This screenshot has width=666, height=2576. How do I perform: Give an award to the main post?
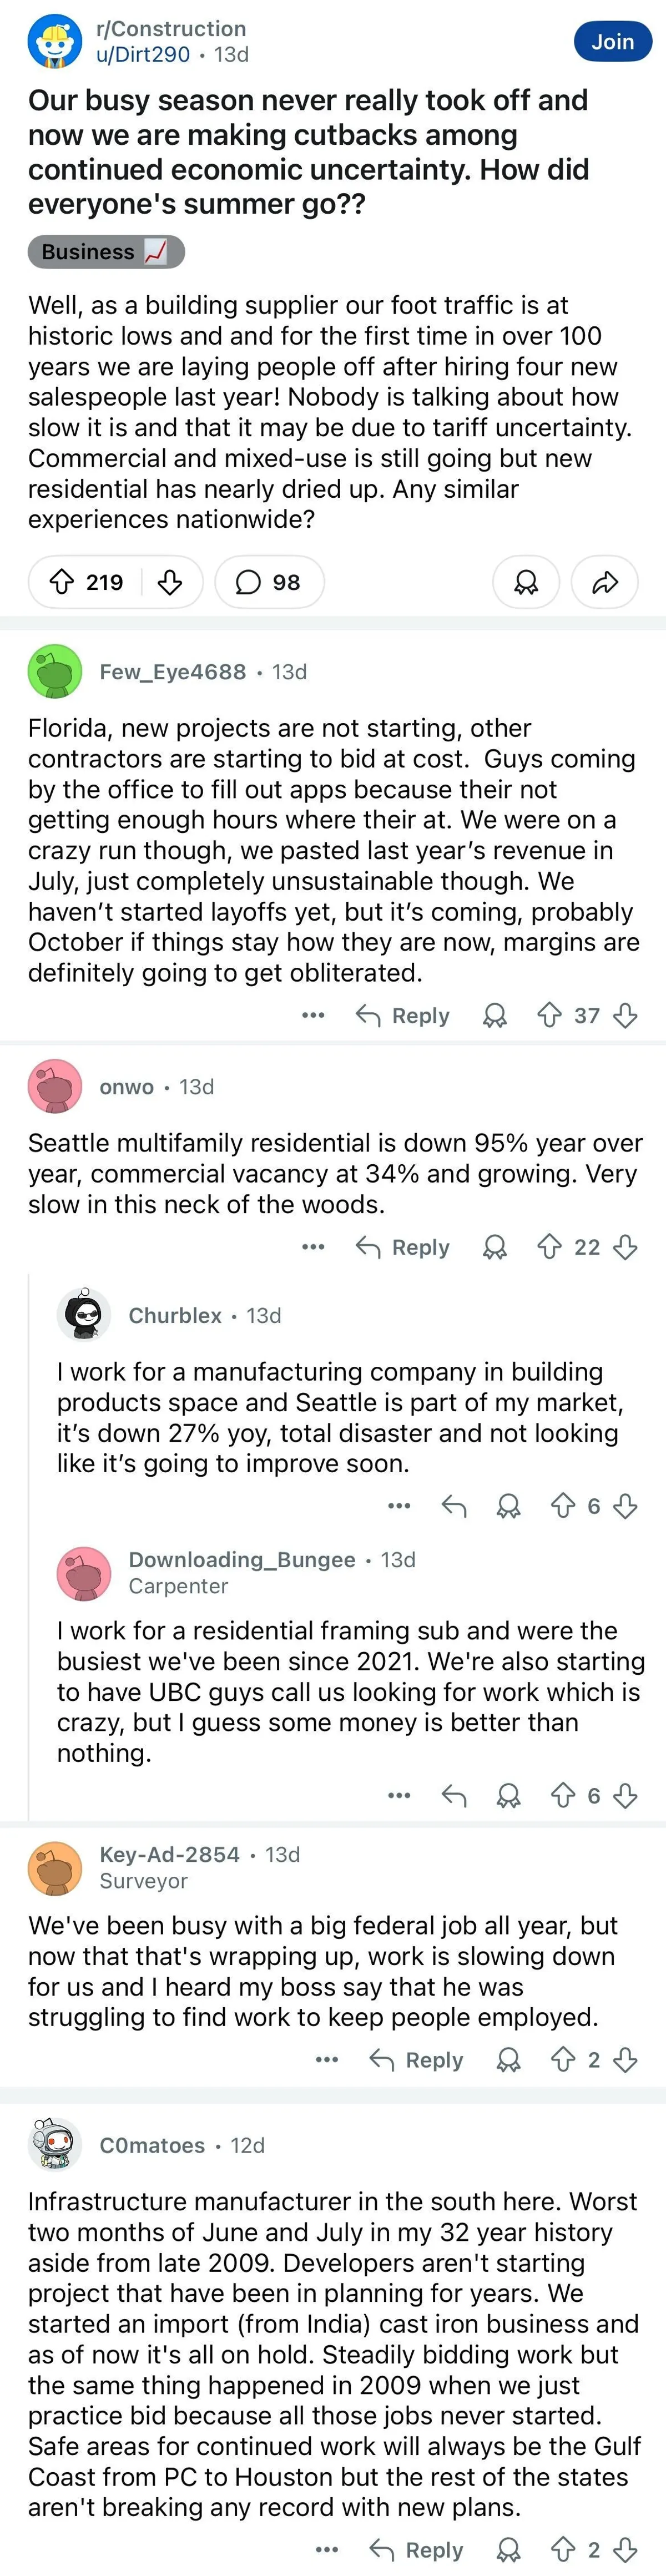pos(525,582)
